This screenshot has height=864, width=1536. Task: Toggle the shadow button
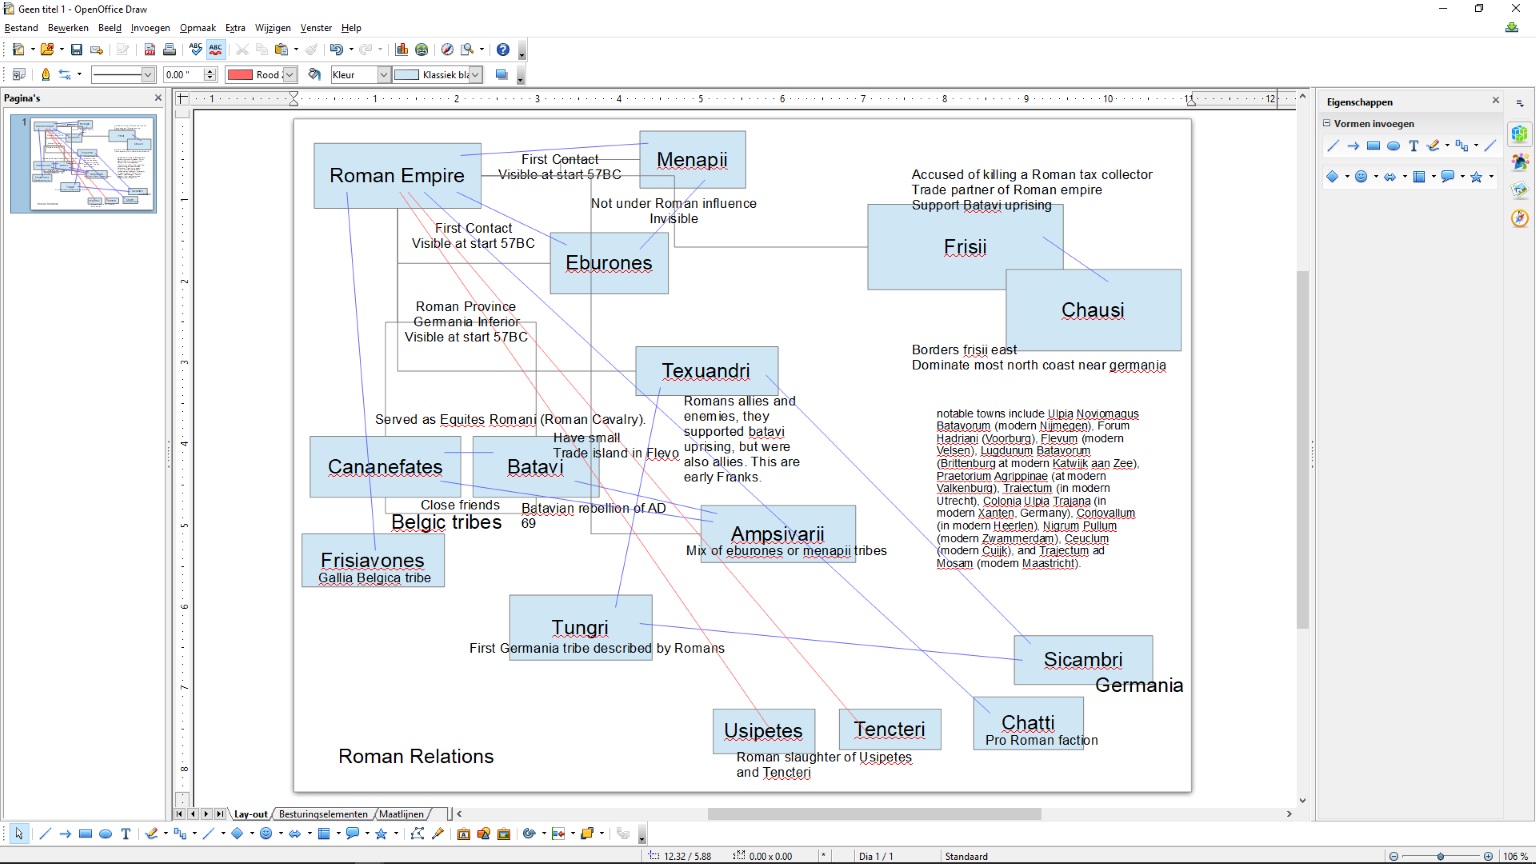click(x=502, y=75)
